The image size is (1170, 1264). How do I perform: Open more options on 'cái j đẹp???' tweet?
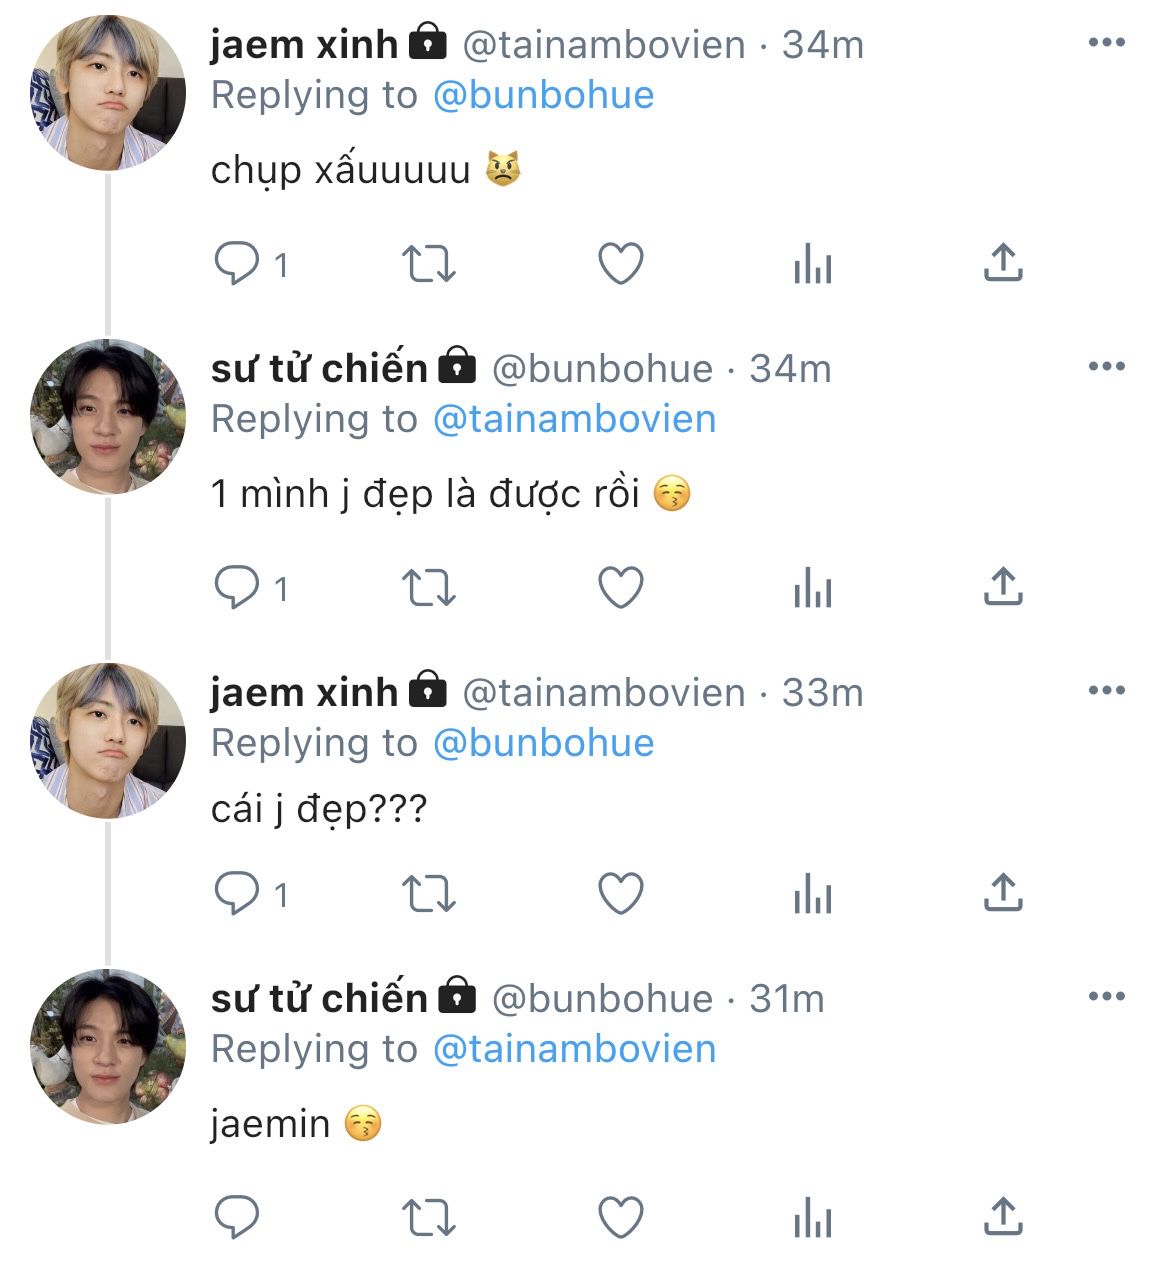click(1106, 691)
